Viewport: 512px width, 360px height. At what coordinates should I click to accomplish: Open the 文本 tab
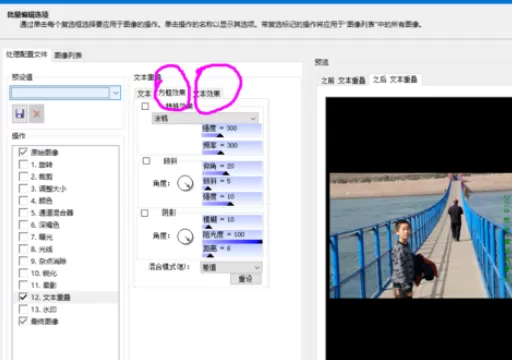pos(144,94)
